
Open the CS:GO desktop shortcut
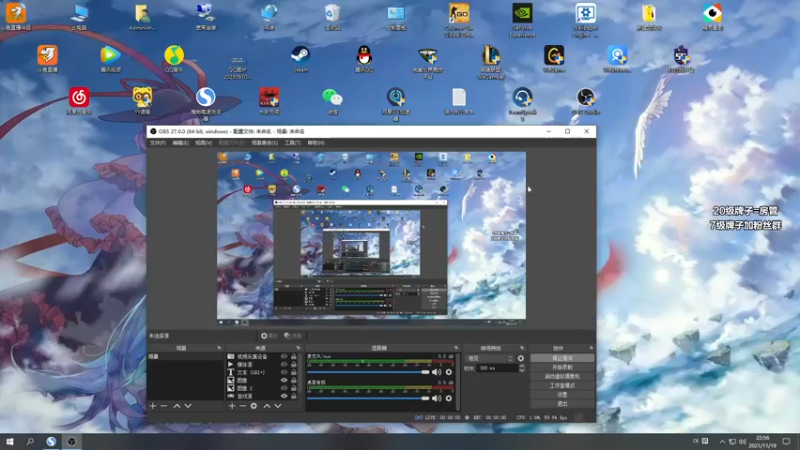click(x=459, y=14)
